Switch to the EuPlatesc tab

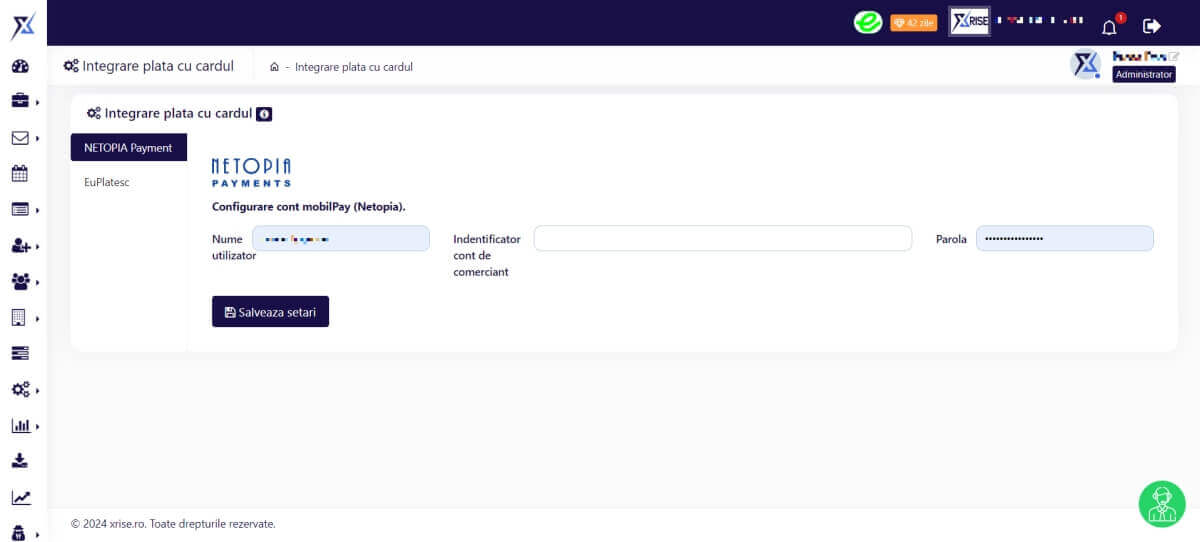coord(107,182)
